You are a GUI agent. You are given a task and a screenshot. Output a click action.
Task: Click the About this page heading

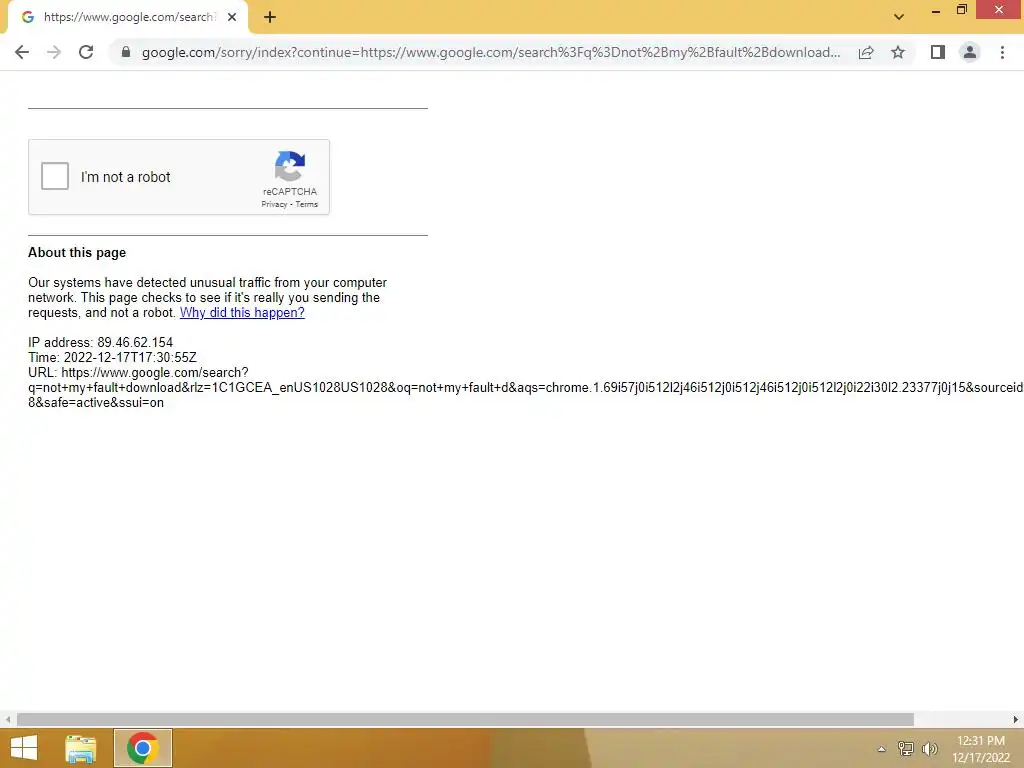tap(77, 253)
